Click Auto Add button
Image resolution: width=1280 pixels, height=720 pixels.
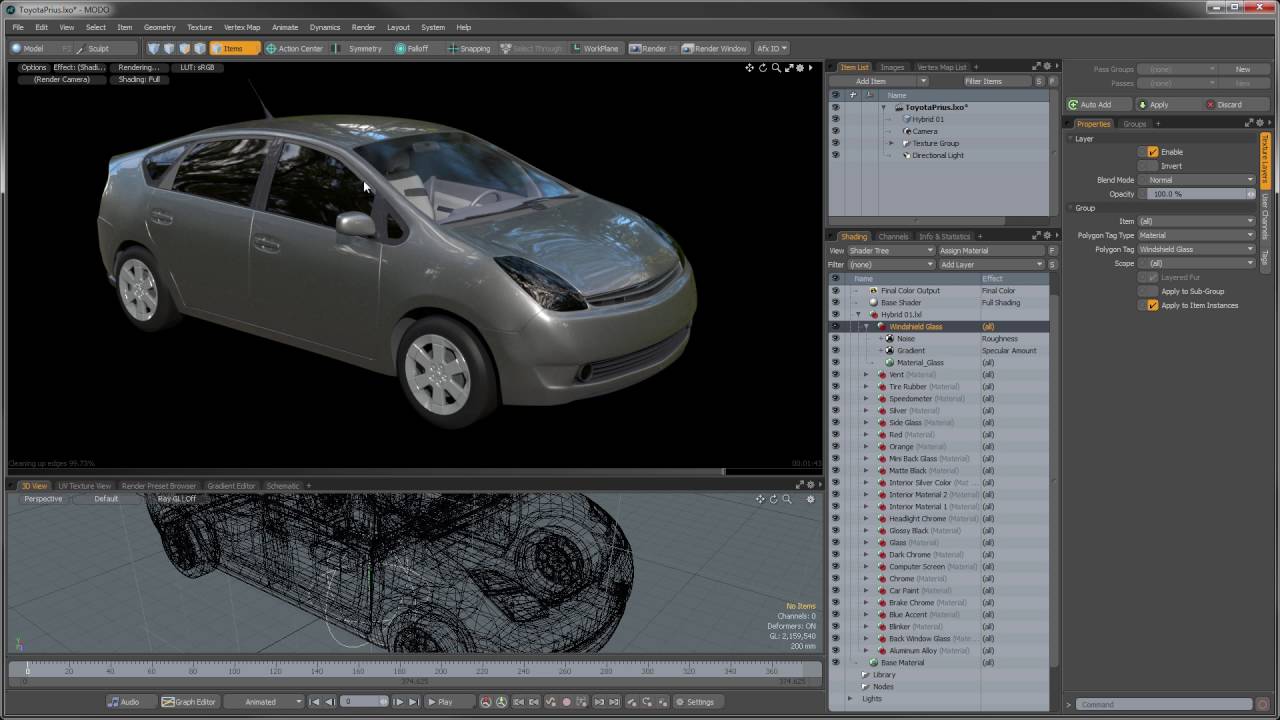(x=1097, y=105)
